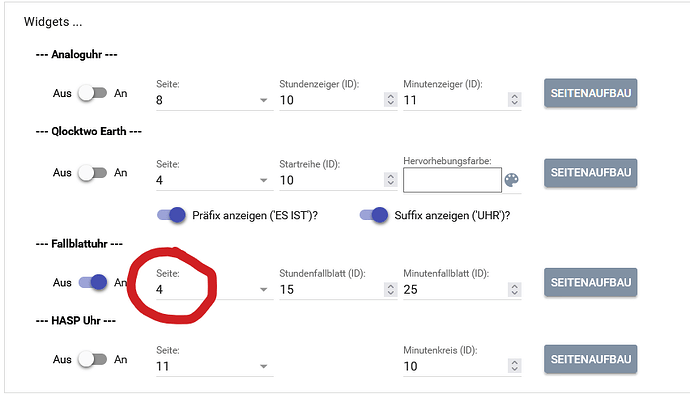The height and width of the screenshot is (394, 690).
Task: Disable the Fallblattuhr widget toggle
Action: point(92,282)
